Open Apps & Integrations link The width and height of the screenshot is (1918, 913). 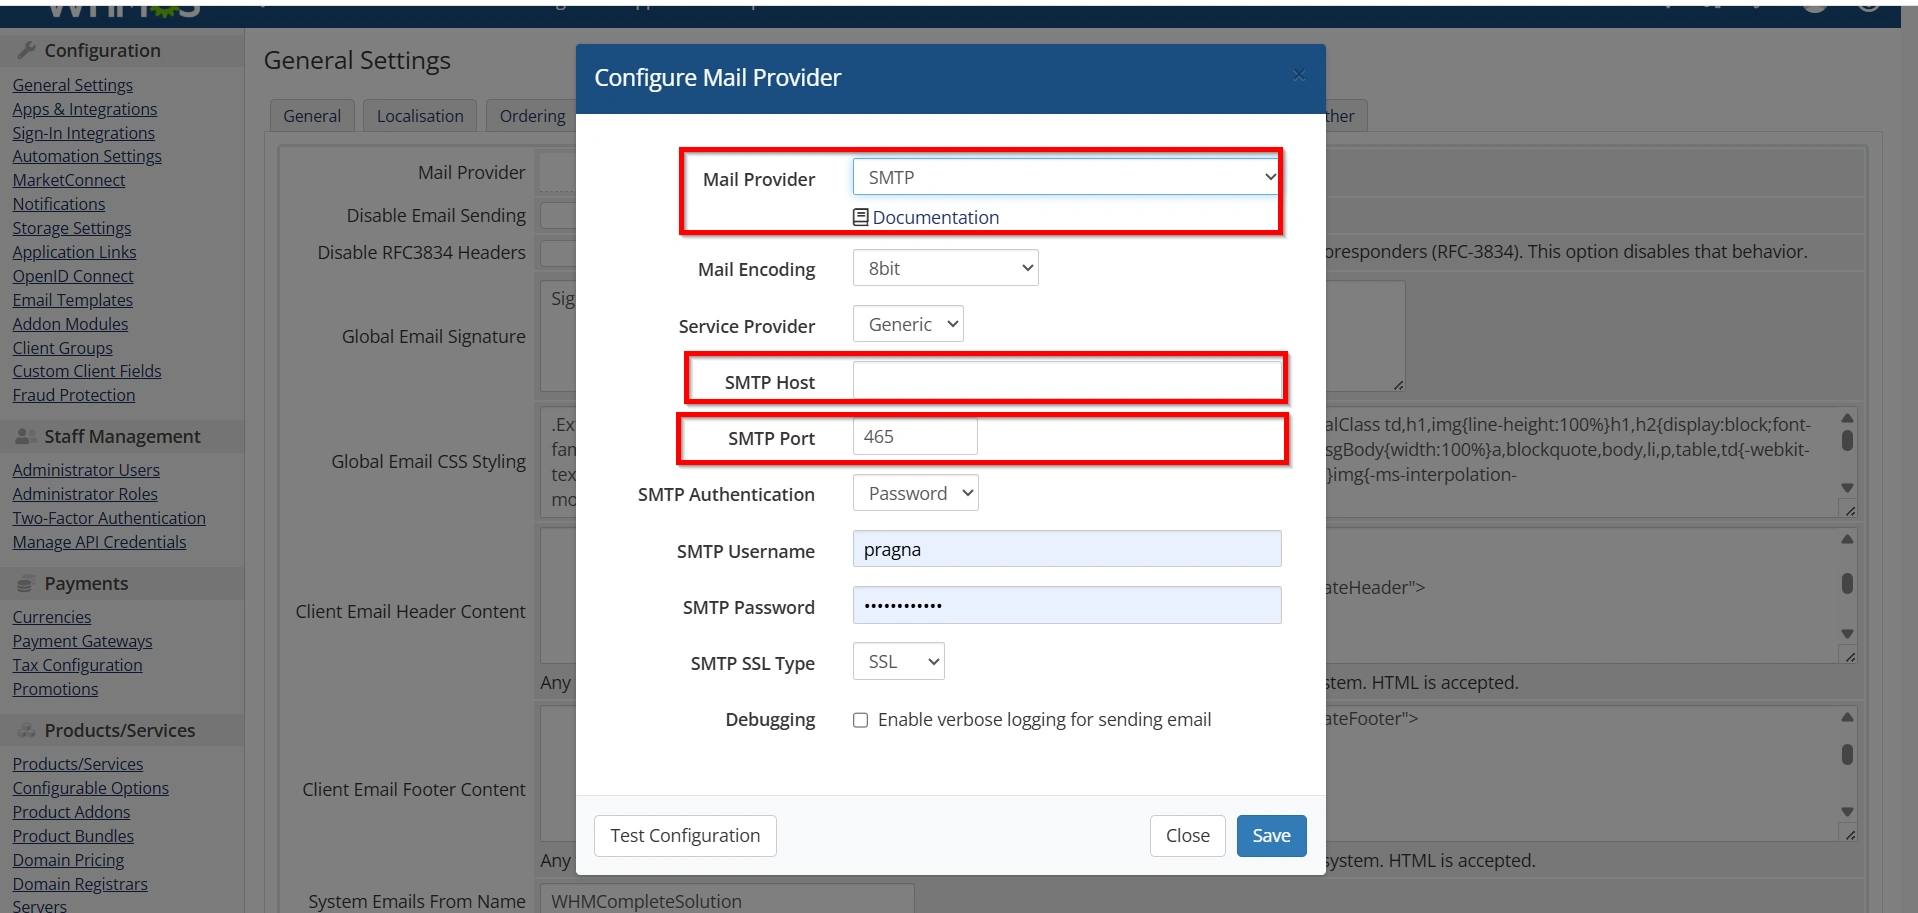(x=84, y=109)
